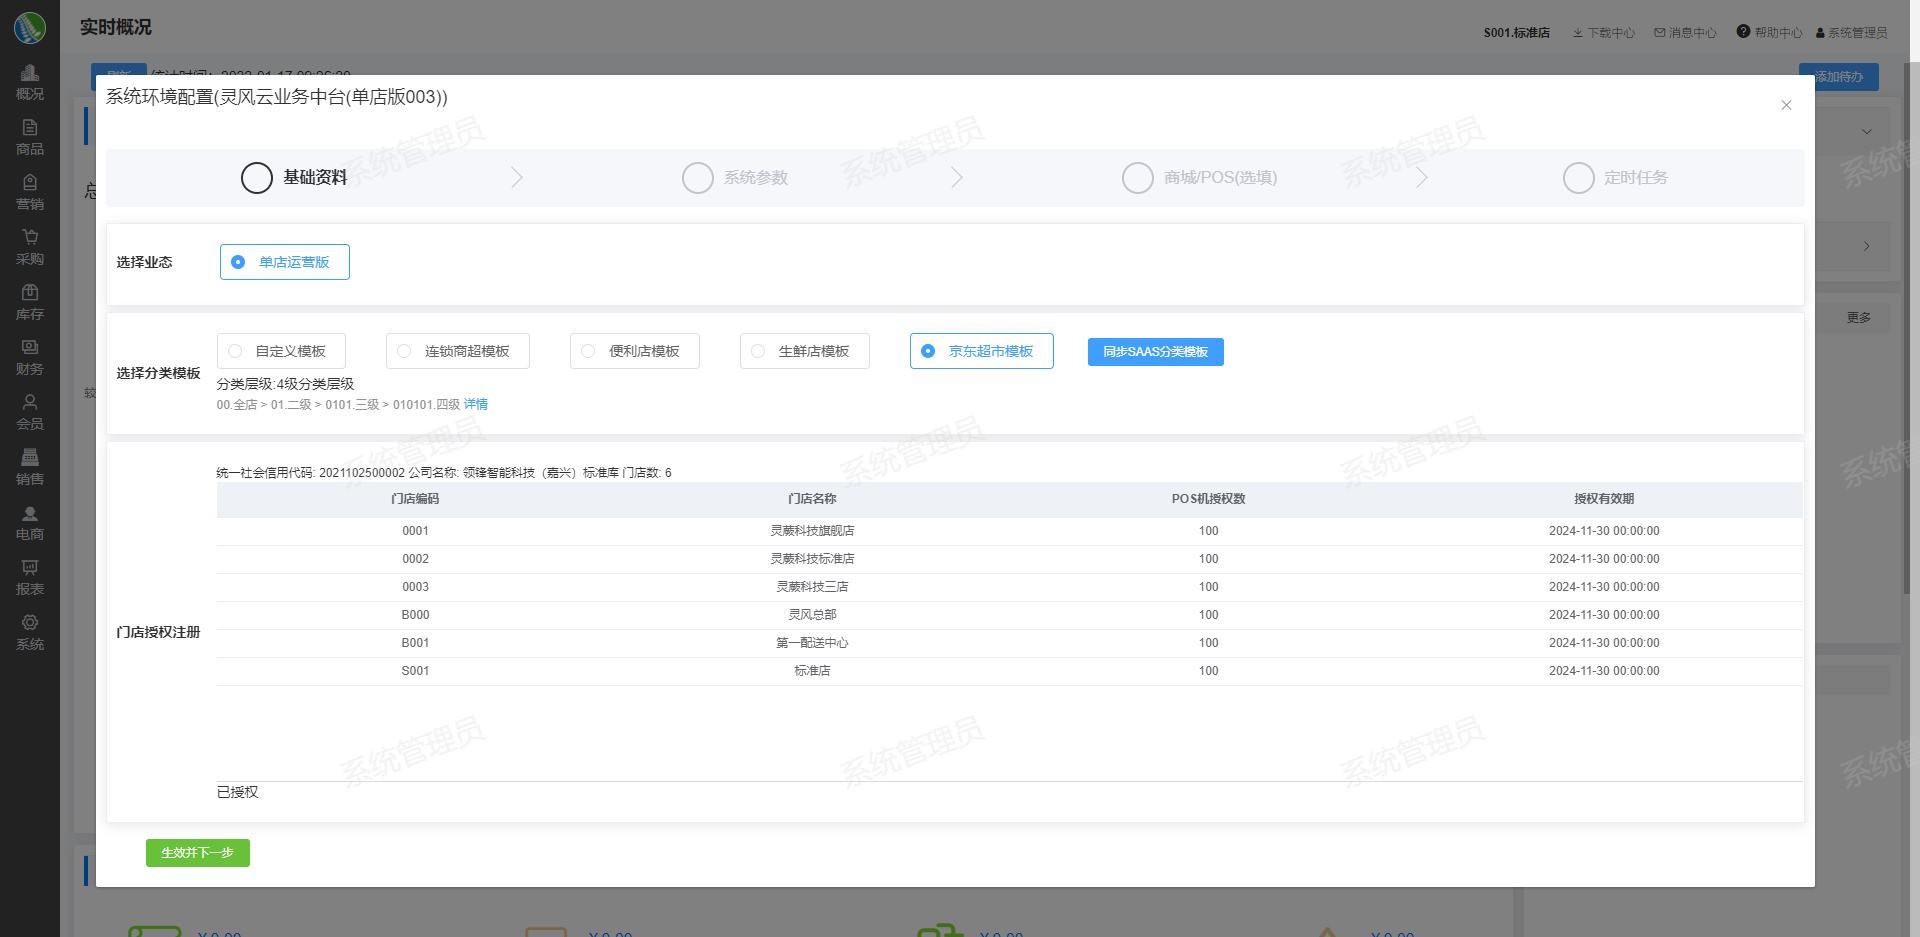Open the 系统 settings gear in sidebar
Screen dimensions: 1920x937
(30, 632)
